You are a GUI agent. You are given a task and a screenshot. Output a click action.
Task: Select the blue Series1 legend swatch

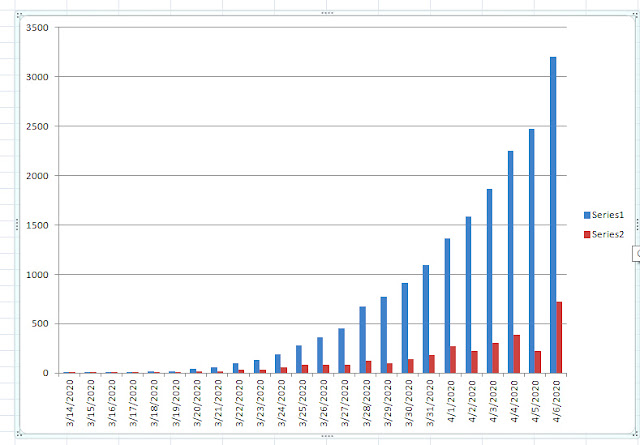(x=587, y=215)
